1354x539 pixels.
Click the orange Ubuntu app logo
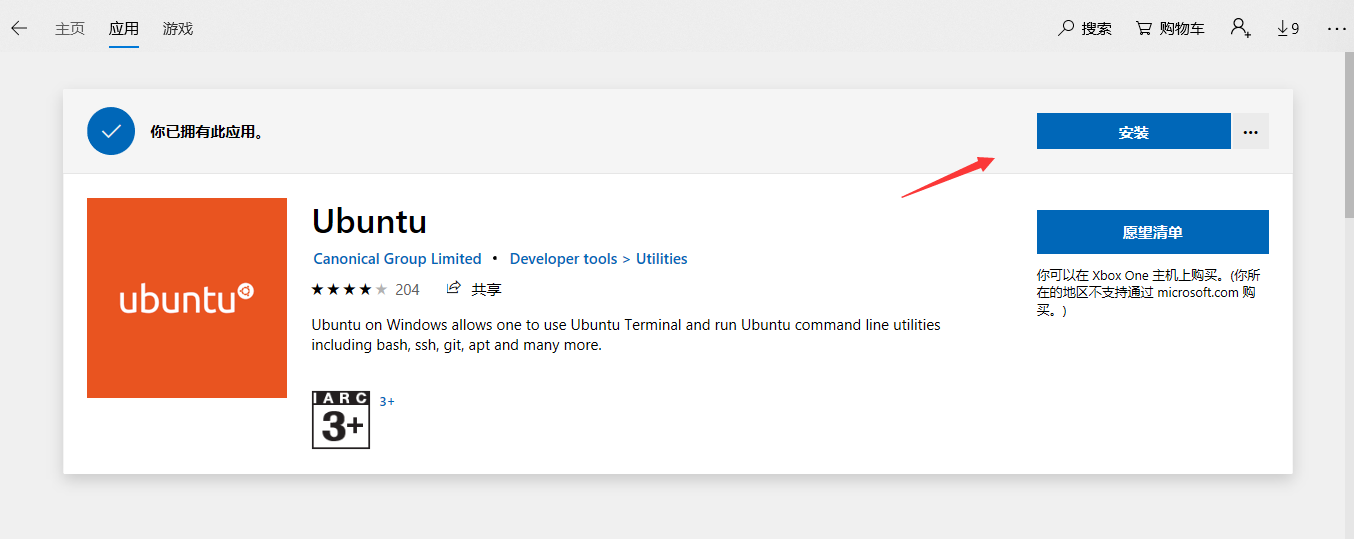(187, 298)
